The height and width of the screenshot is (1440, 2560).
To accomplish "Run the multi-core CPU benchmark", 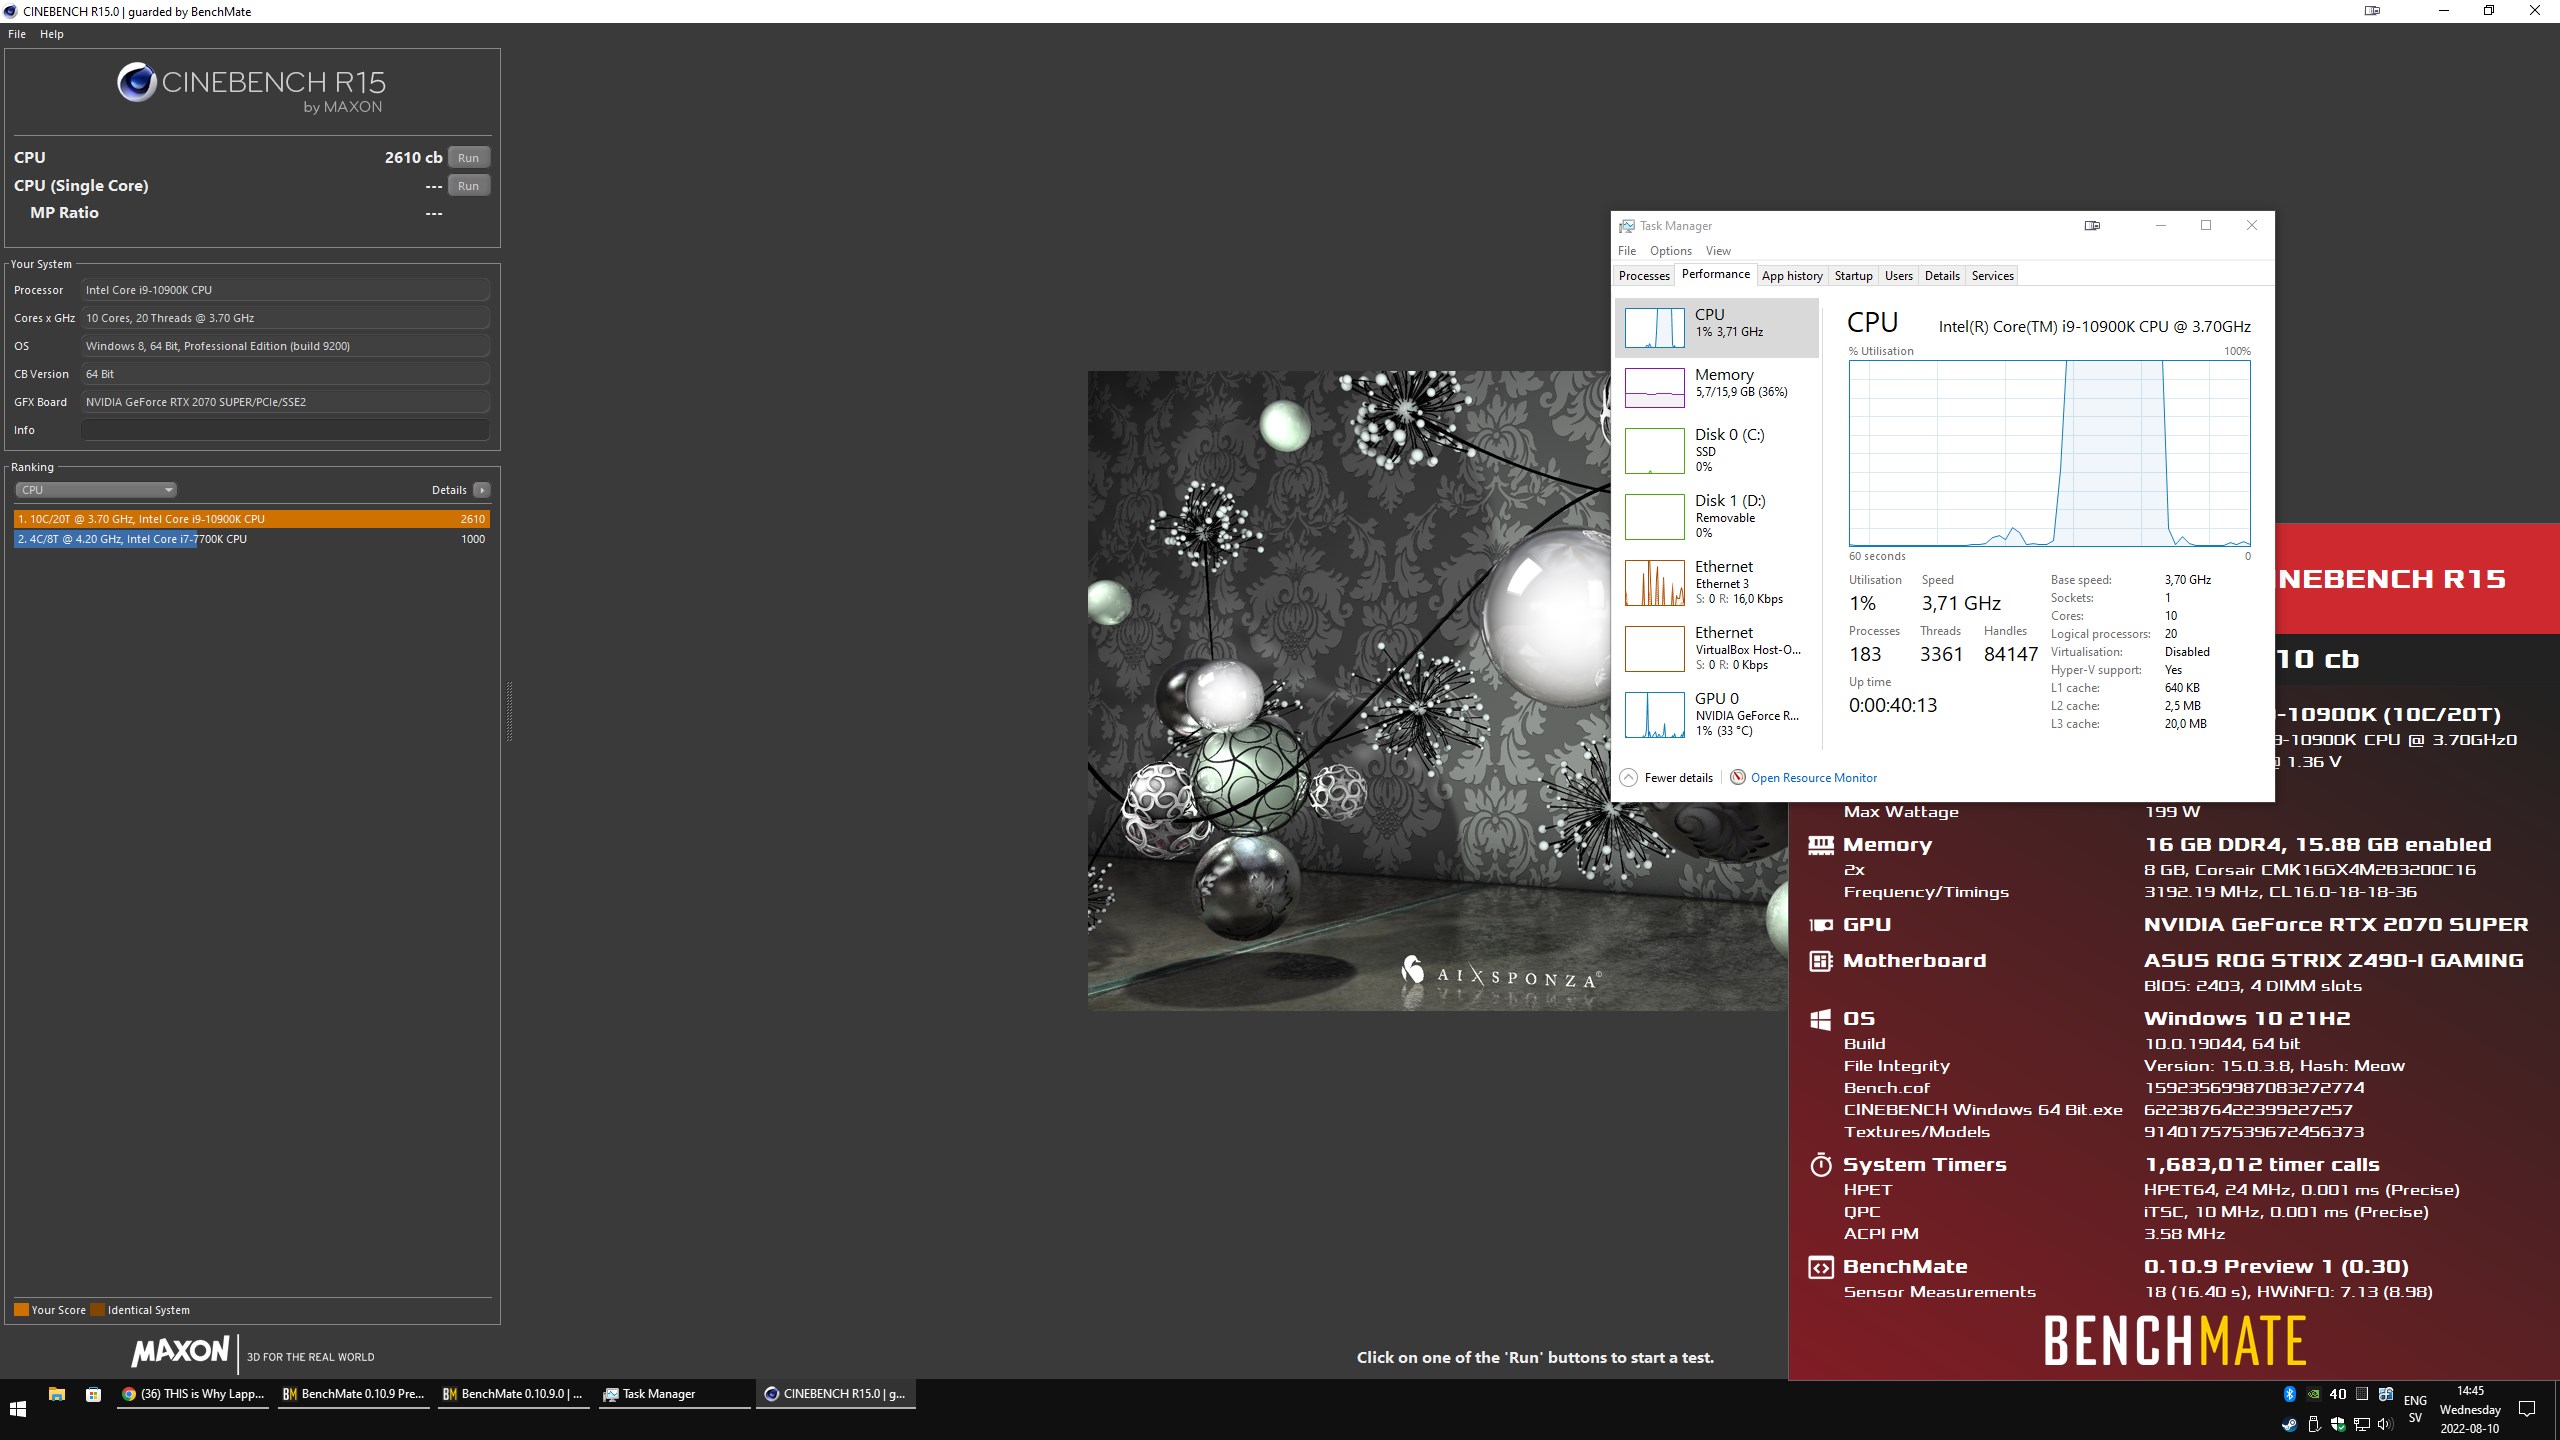I will tap(468, 158).
